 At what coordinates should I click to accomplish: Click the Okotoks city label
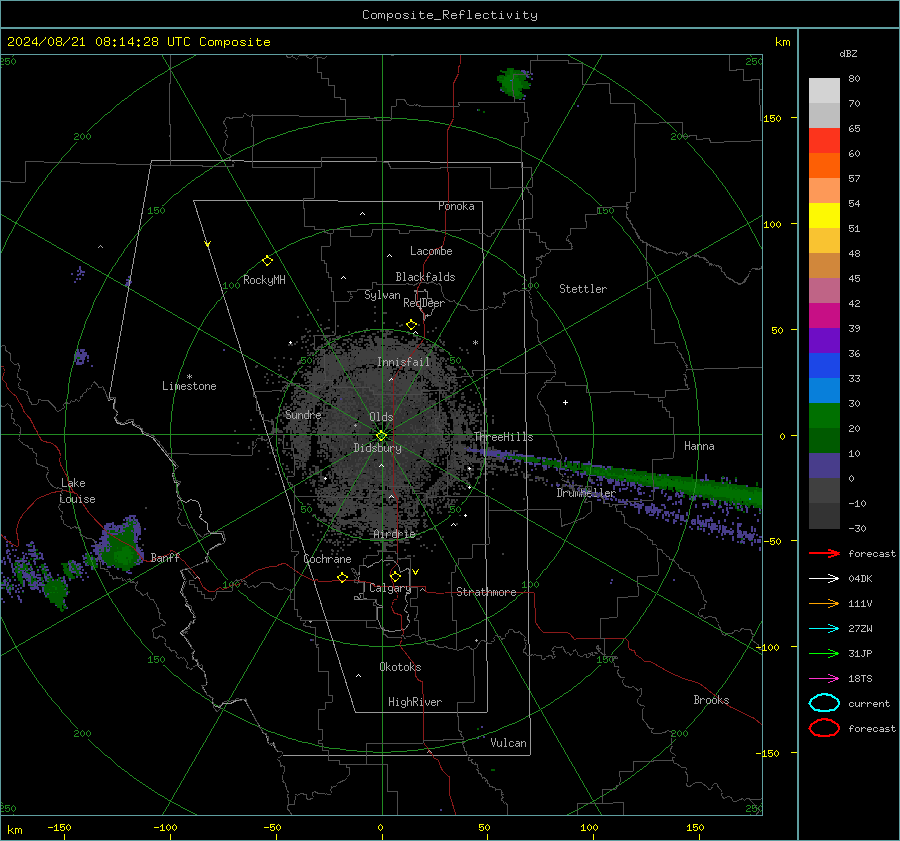tap(400, 667)
